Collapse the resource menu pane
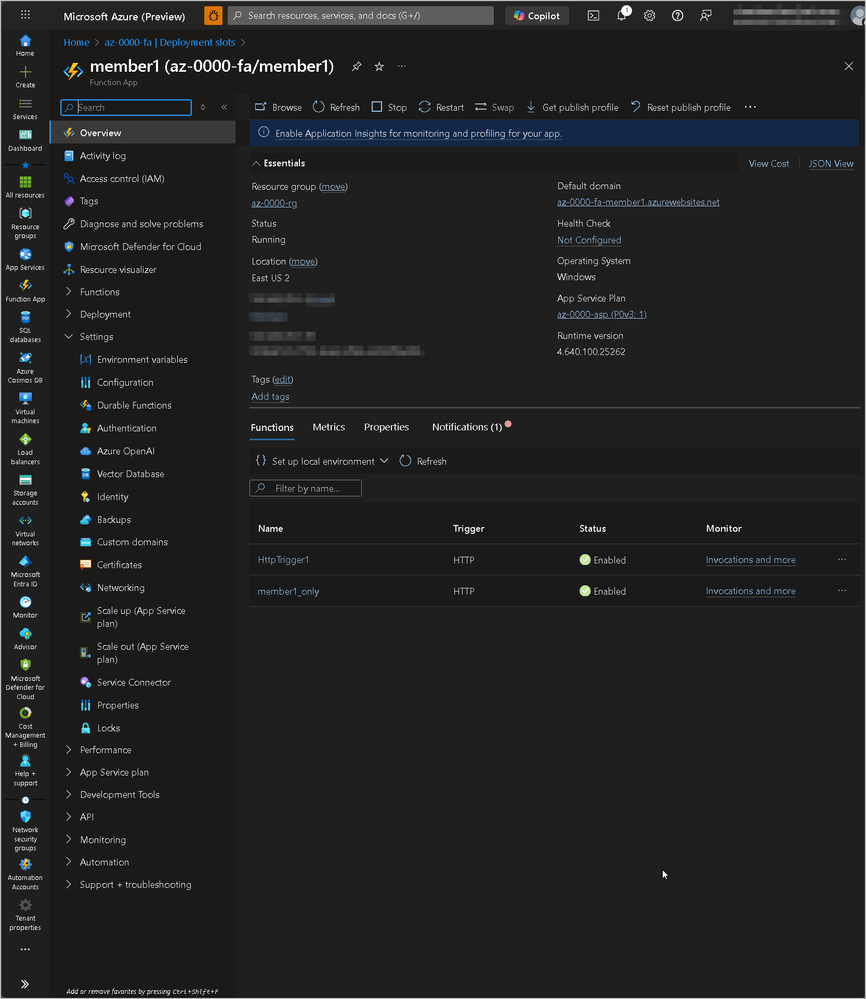 tap(224, 107)
